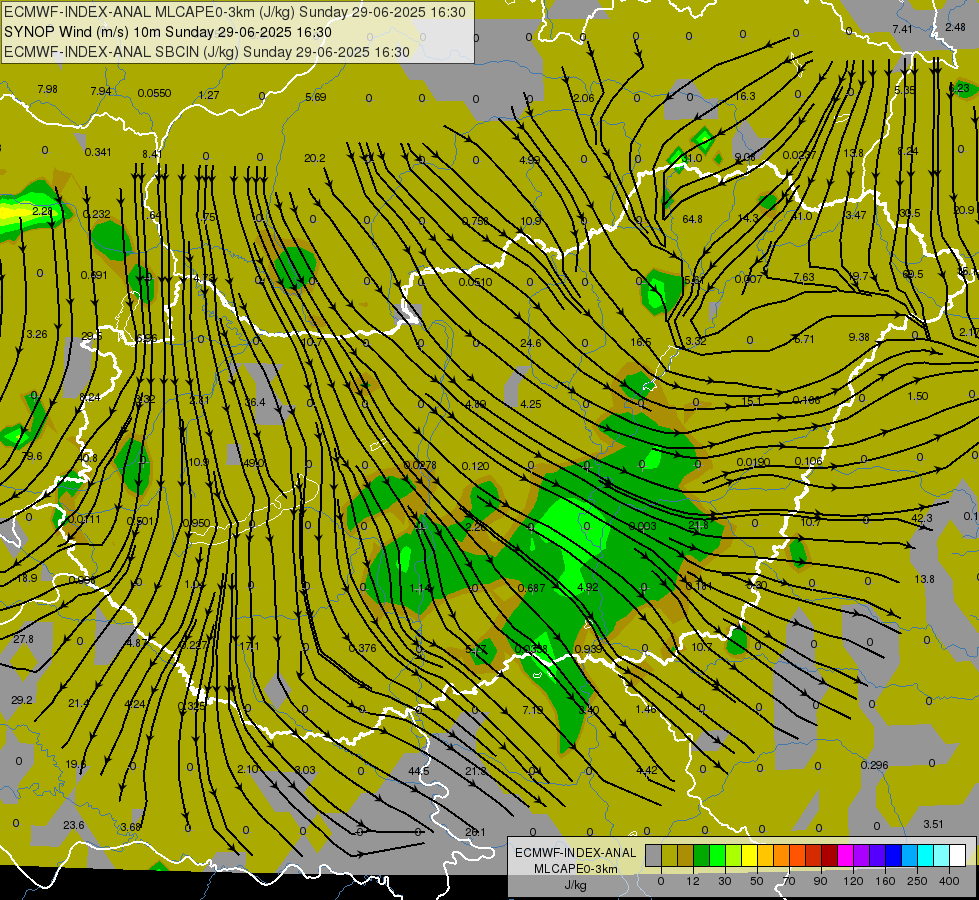Pick the bright green swatch left of the 30 tick

click(717, 855)
